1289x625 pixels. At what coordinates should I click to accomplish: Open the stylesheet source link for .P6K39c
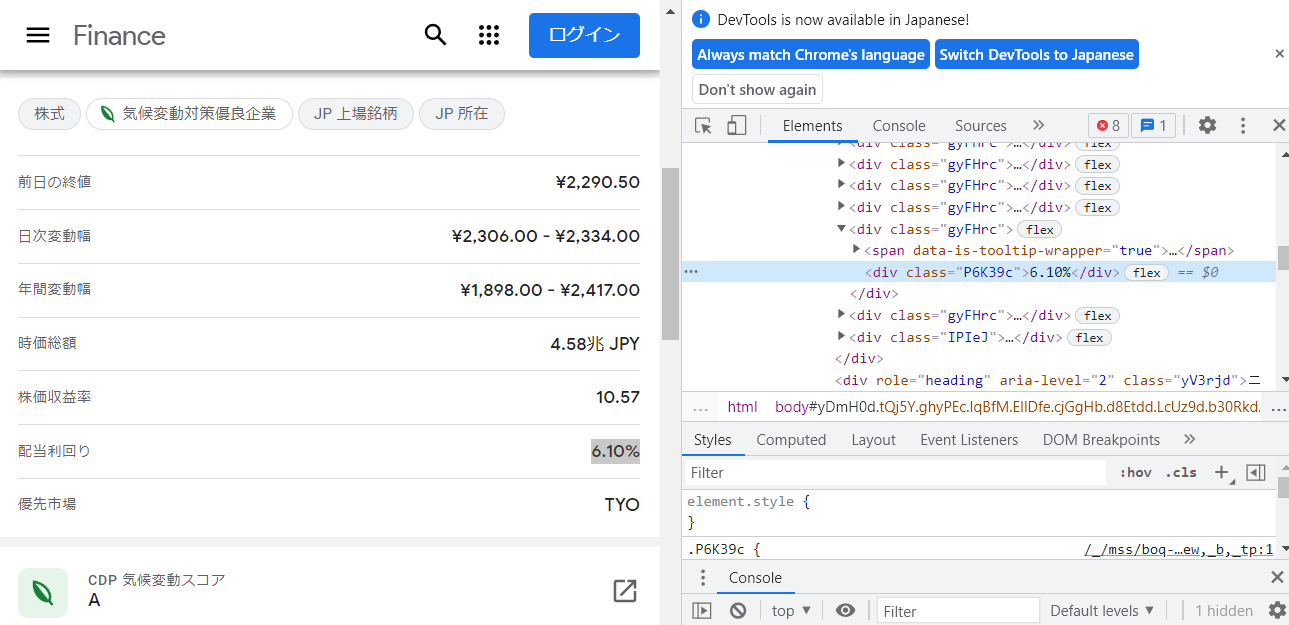point(1178,549)
